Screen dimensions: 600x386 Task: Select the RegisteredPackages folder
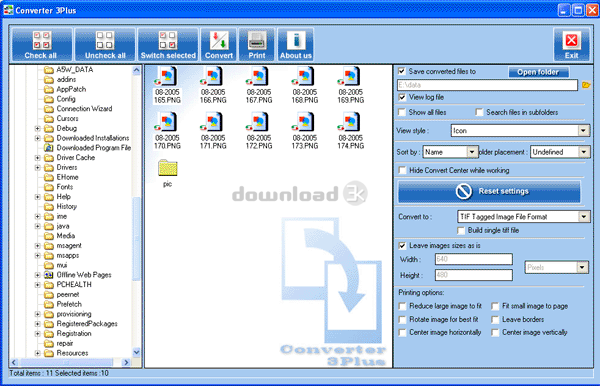point(87,324)
